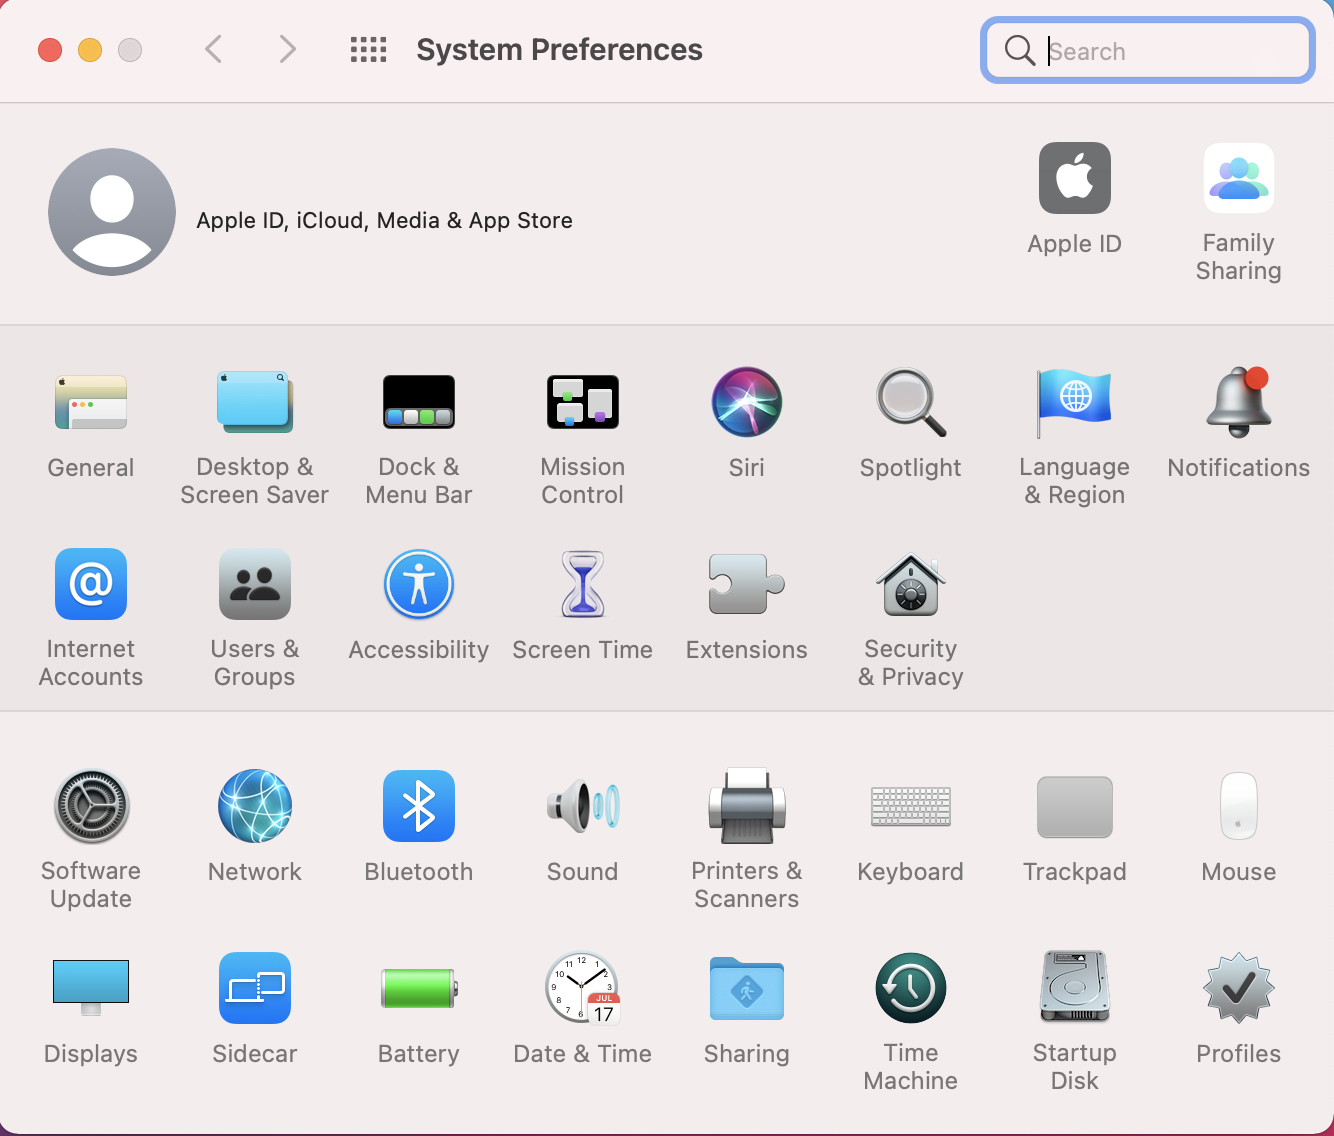1334x1136 pixels.
Task: Go back with the left chevron
Action: [x=213, y=49]
